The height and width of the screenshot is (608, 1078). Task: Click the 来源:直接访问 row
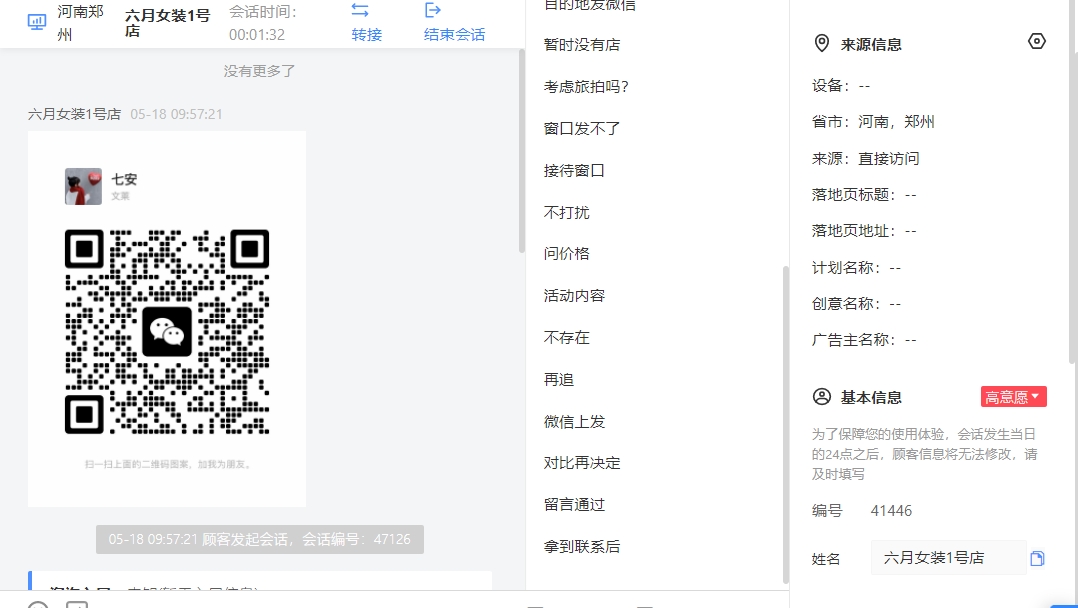pos(866,159)
